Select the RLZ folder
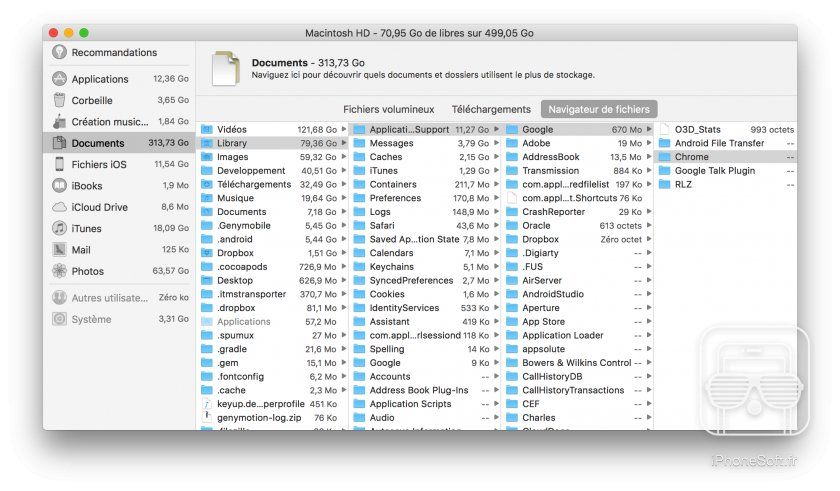840x491 pixels. point(726,184)
